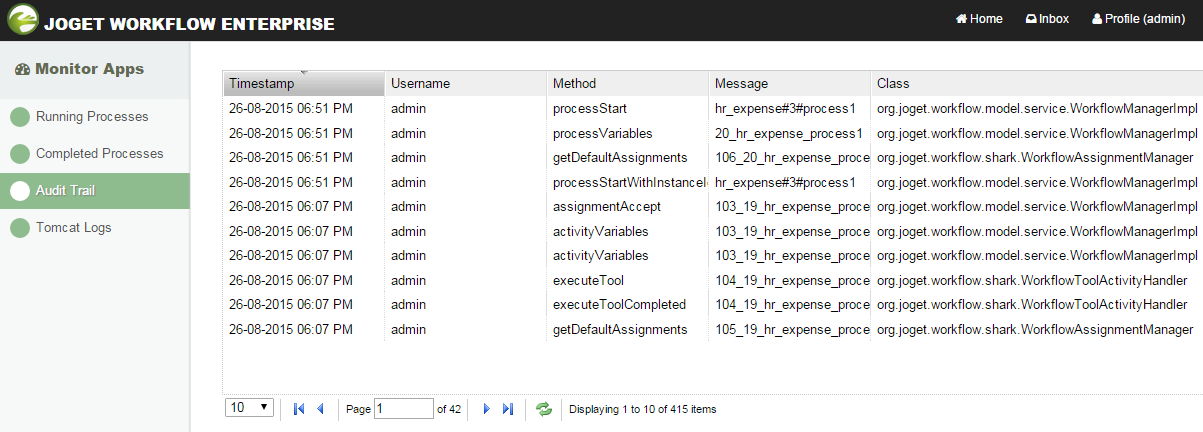The image size is (1203, 432).
Task: Open the Inbox link
Action: (x=1046, y=19)
